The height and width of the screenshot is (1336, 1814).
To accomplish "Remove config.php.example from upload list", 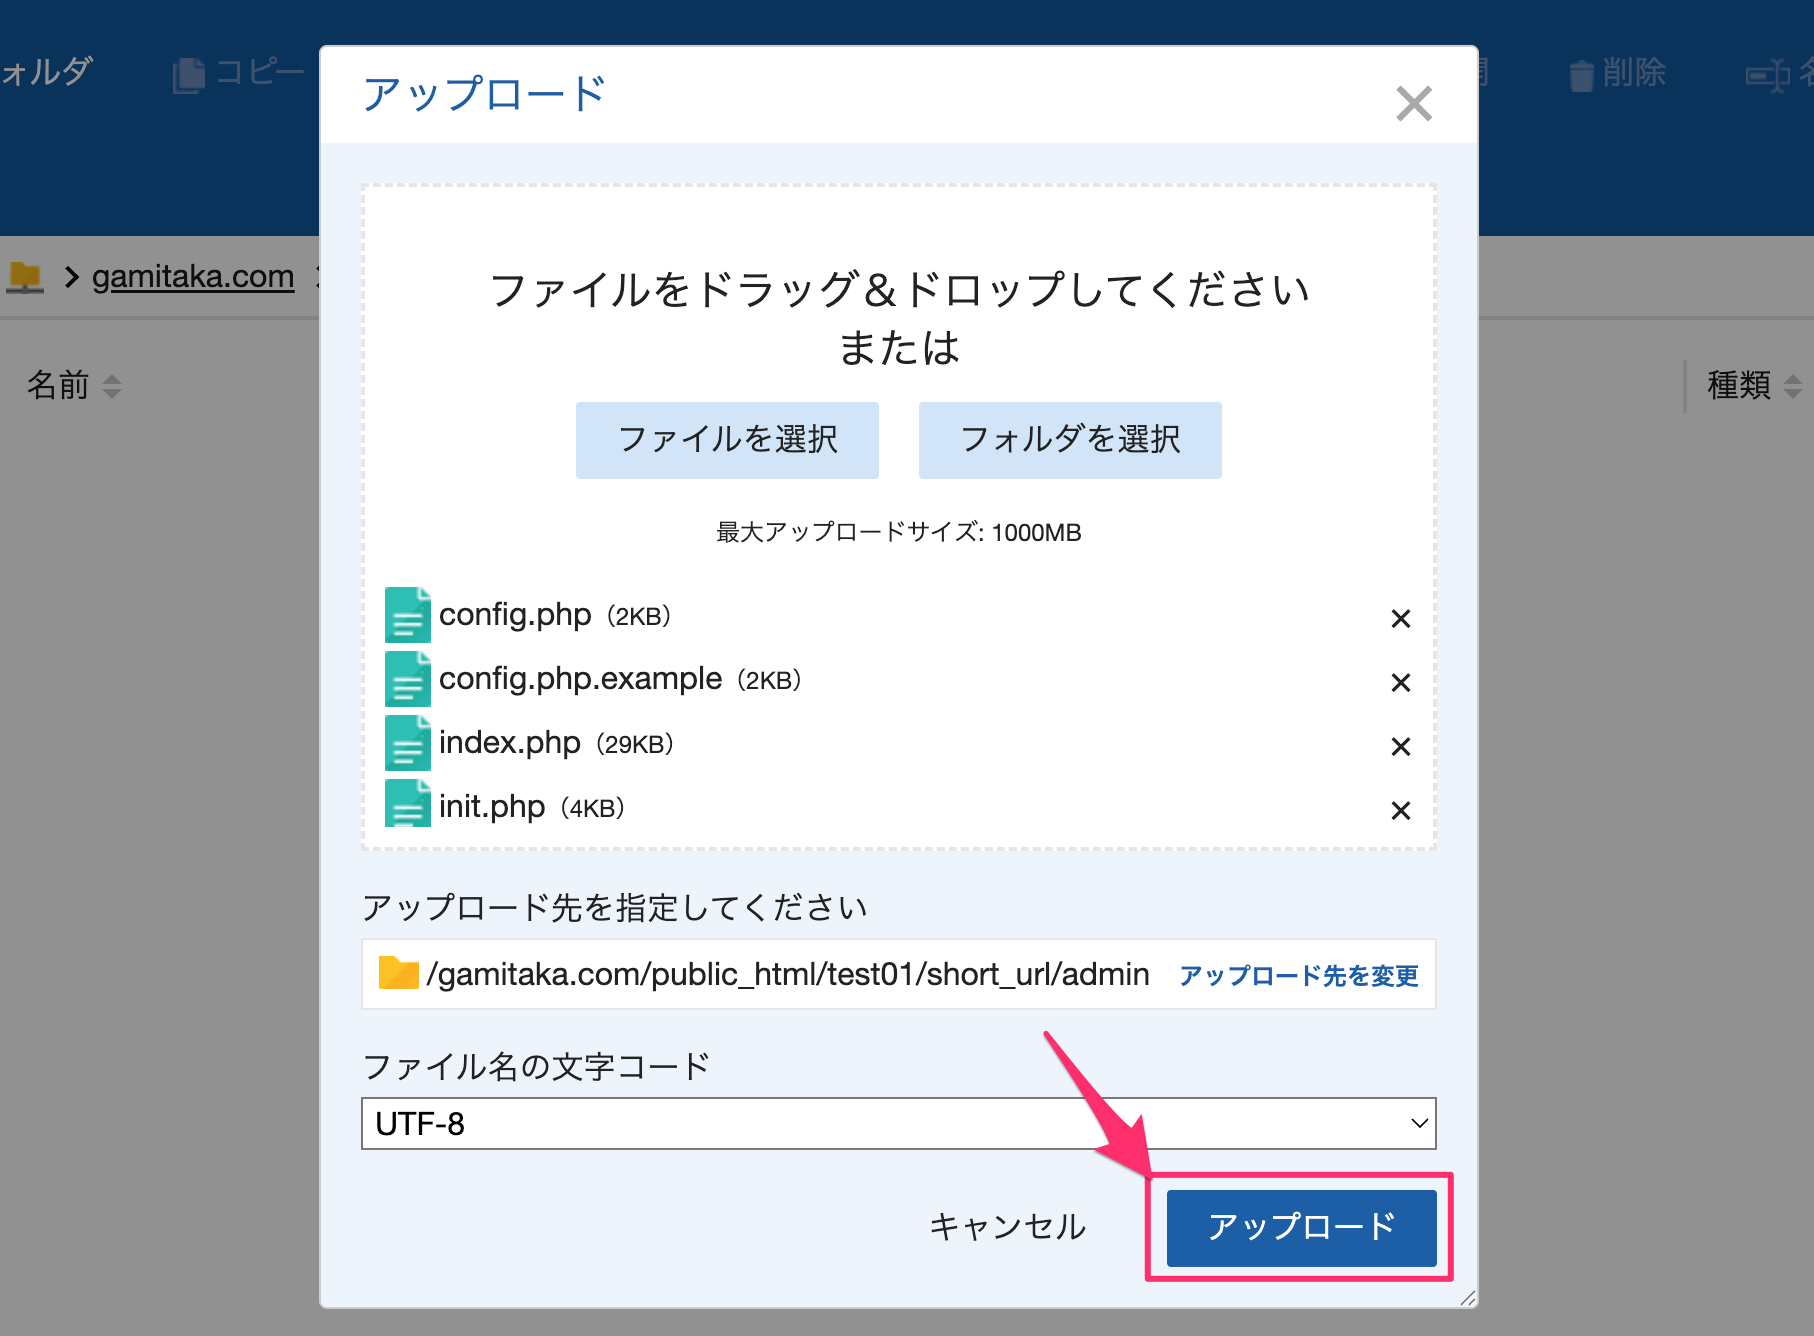I will pos(1400,683).
